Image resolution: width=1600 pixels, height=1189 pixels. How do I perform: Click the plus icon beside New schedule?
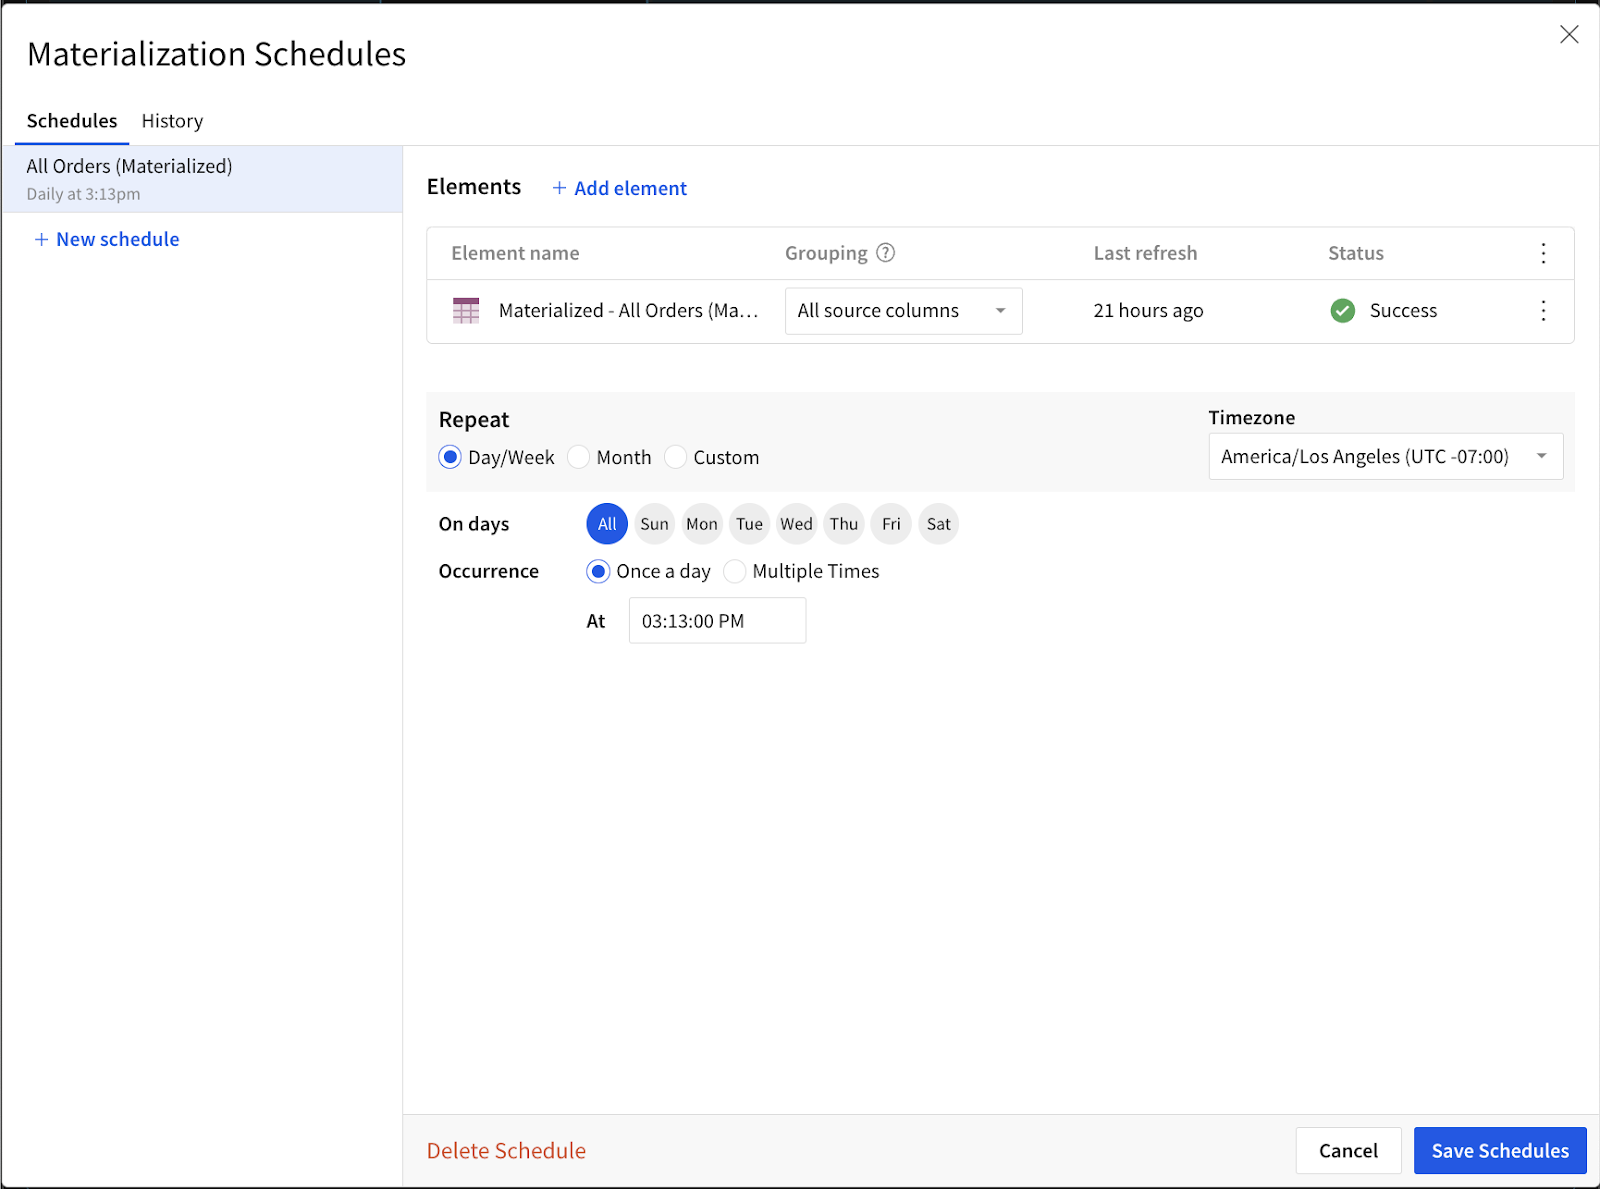41,239
